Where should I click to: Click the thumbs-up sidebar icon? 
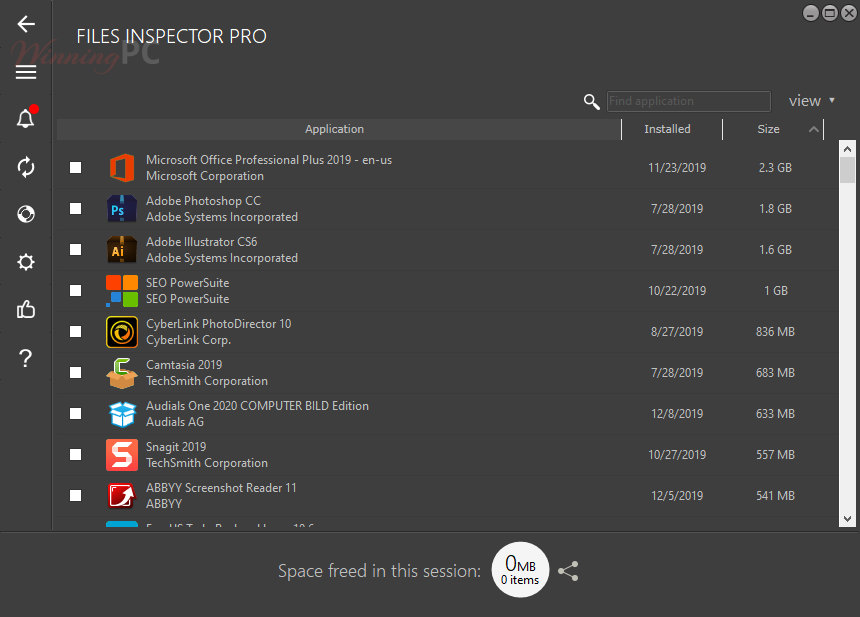26,309
